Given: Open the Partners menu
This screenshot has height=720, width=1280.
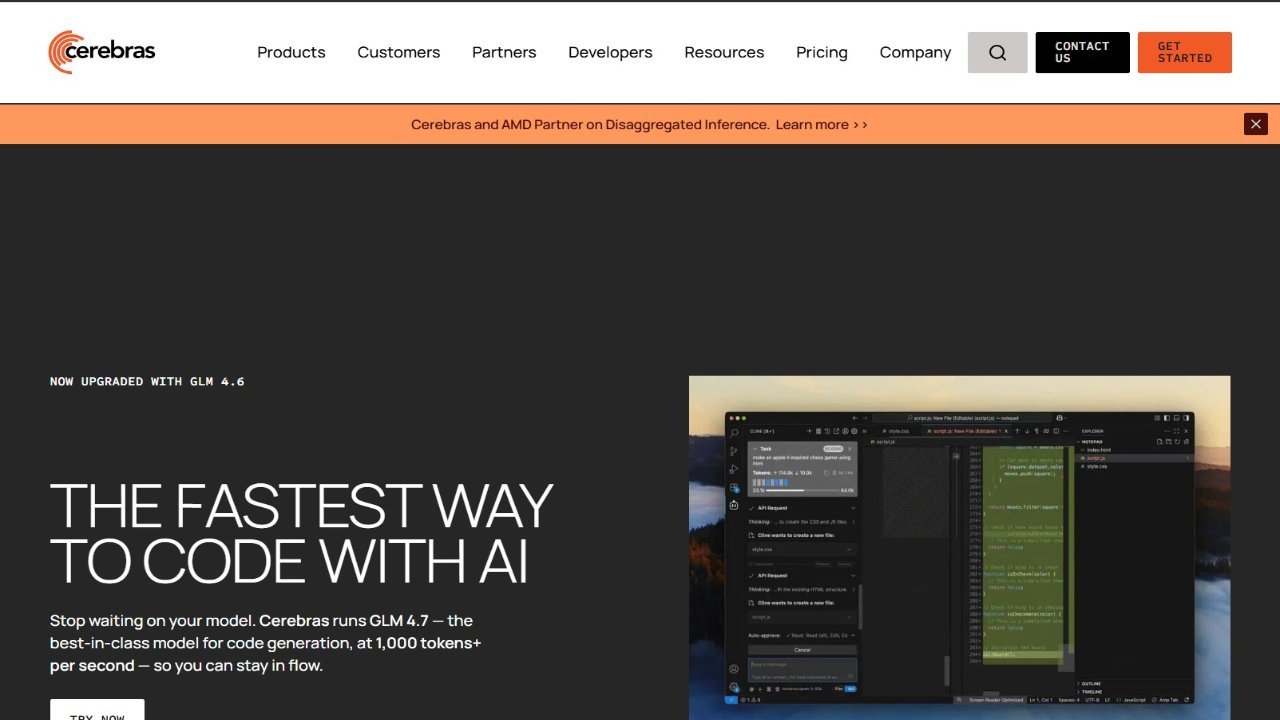Looking at the screenshot, I should coord(504,53).
